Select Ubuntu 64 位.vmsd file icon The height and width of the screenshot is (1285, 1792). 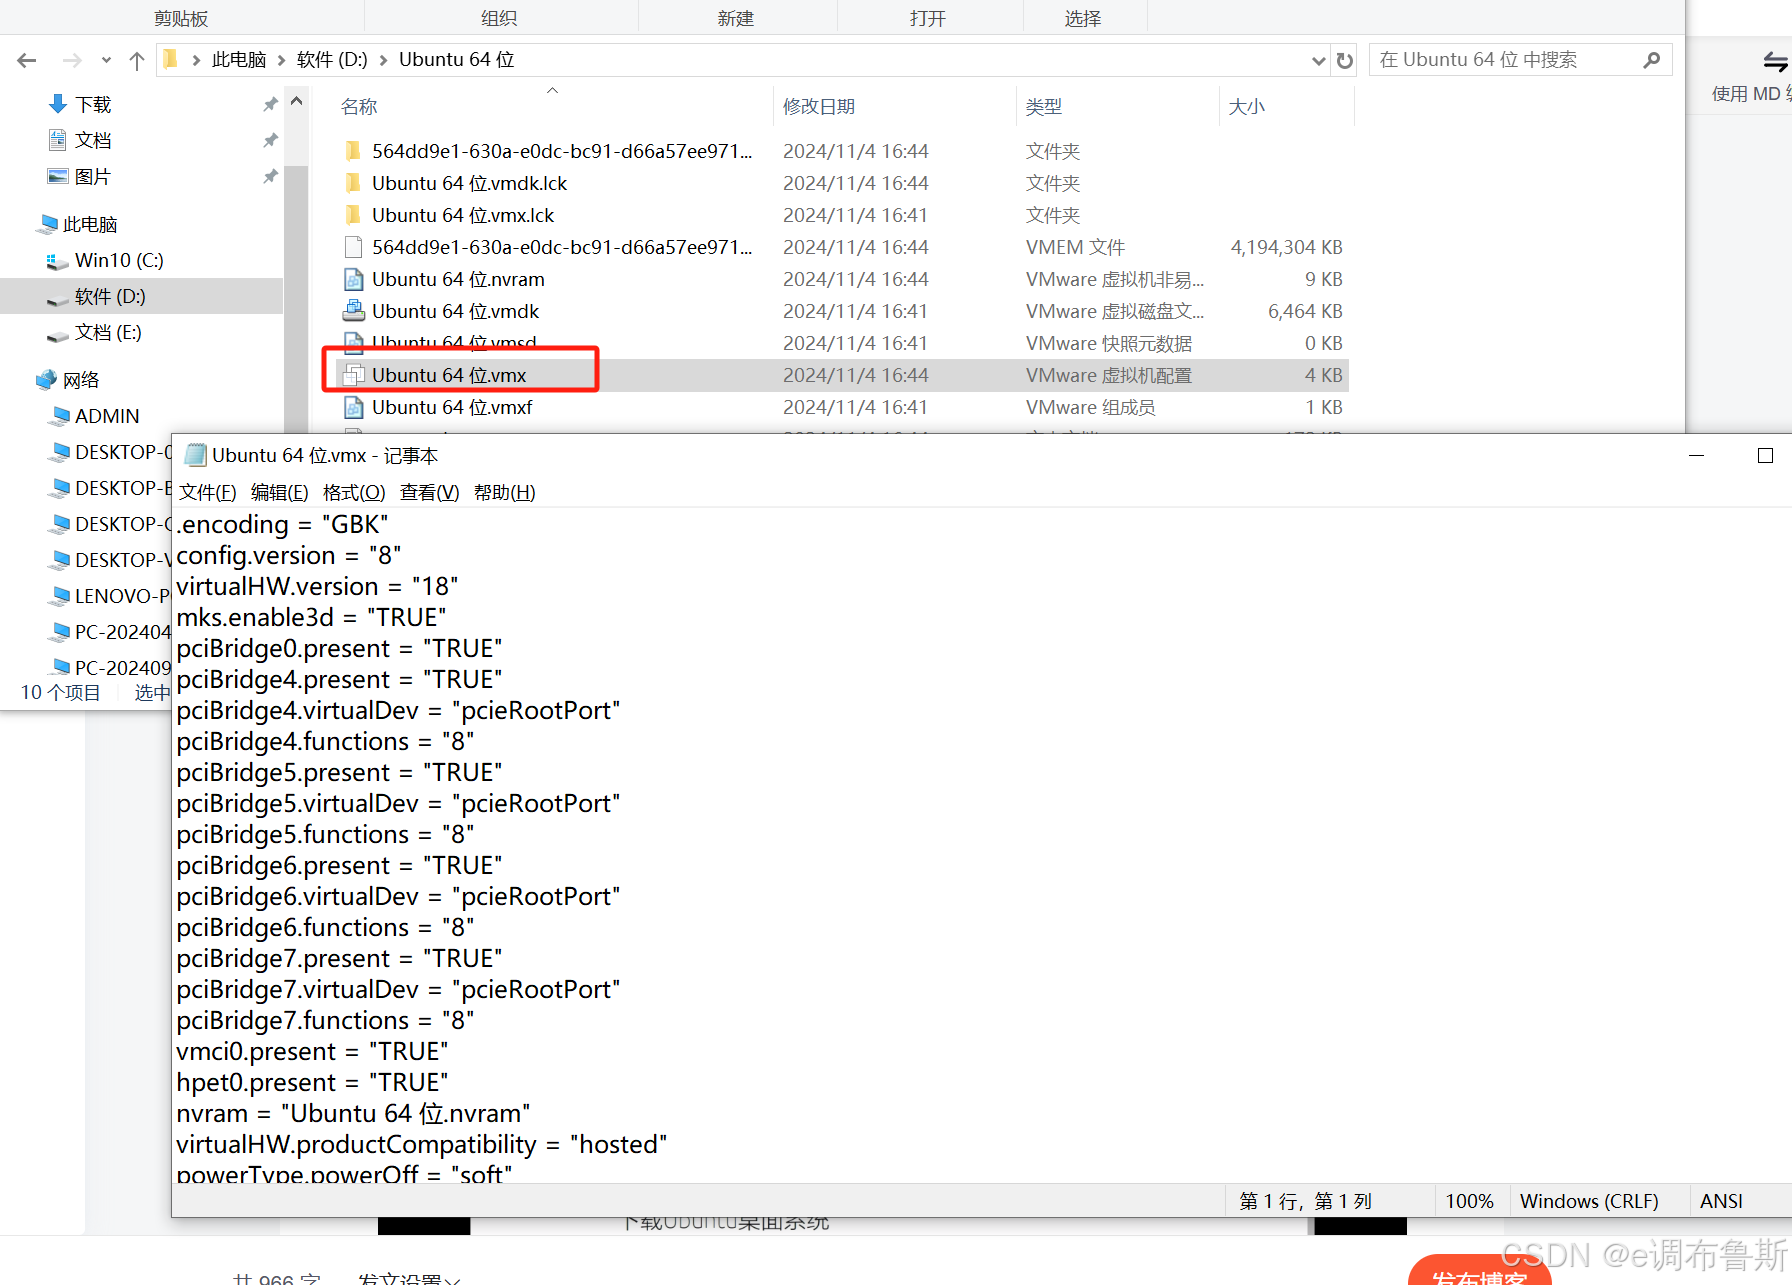pyautogui.click(x=353, y=343)
